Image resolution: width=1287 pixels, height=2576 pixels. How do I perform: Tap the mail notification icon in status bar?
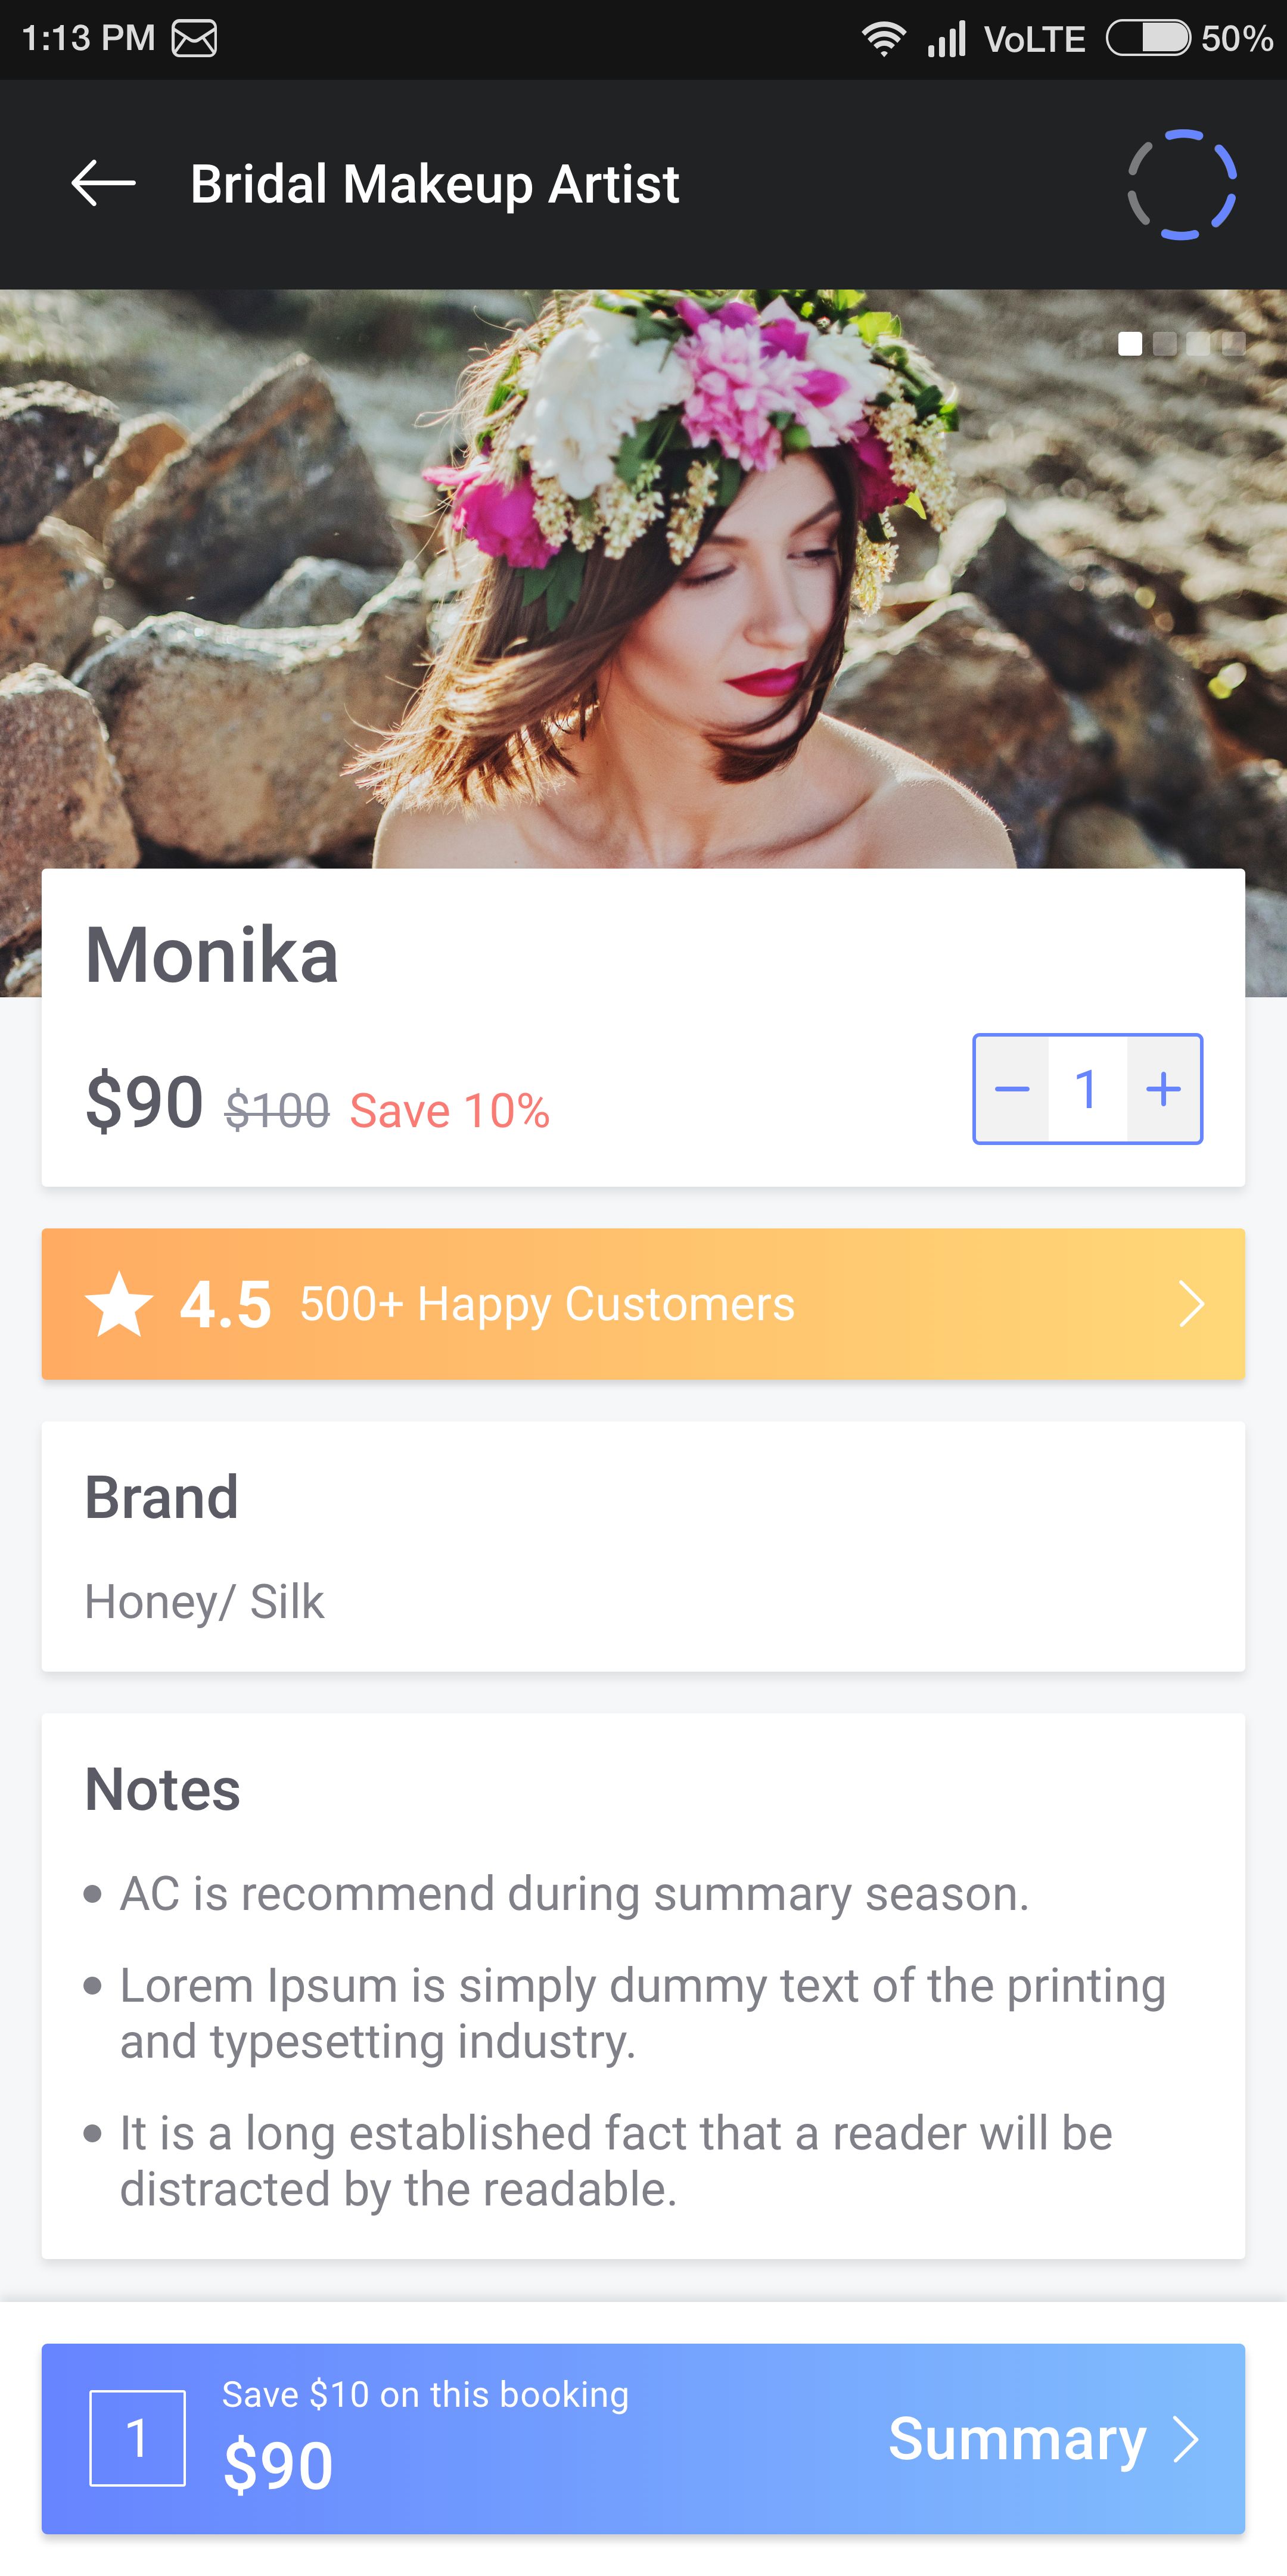pos(194,39)
